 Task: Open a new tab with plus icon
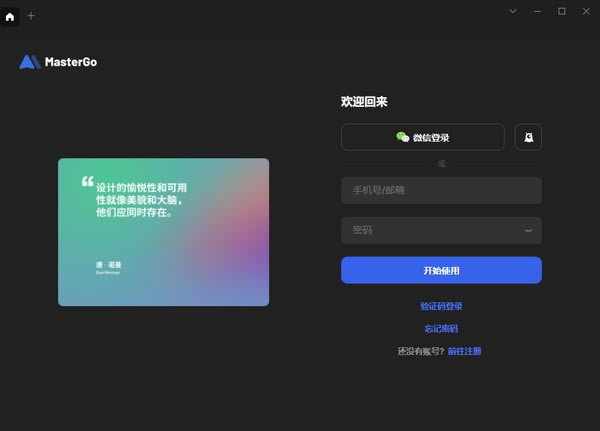point(31,16)
